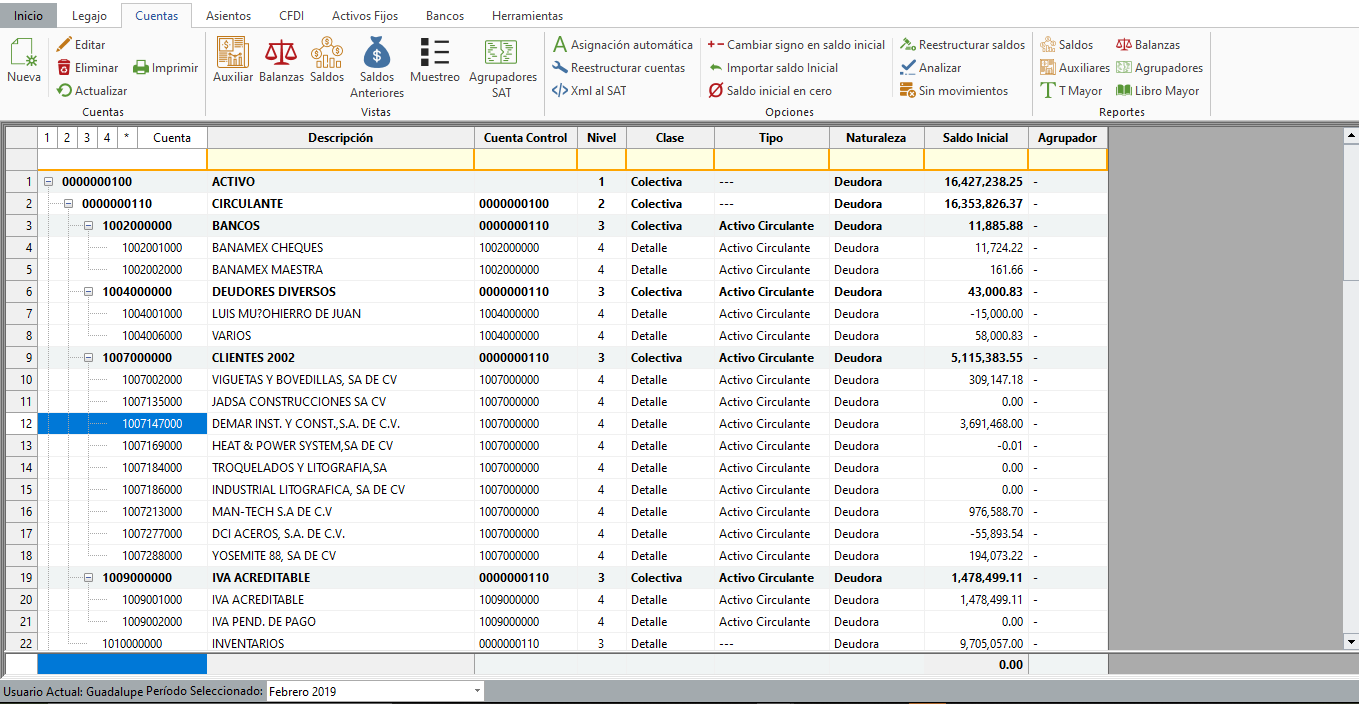Switch to the Asientos tab
1359x704 pixels.
coord(228,16)
